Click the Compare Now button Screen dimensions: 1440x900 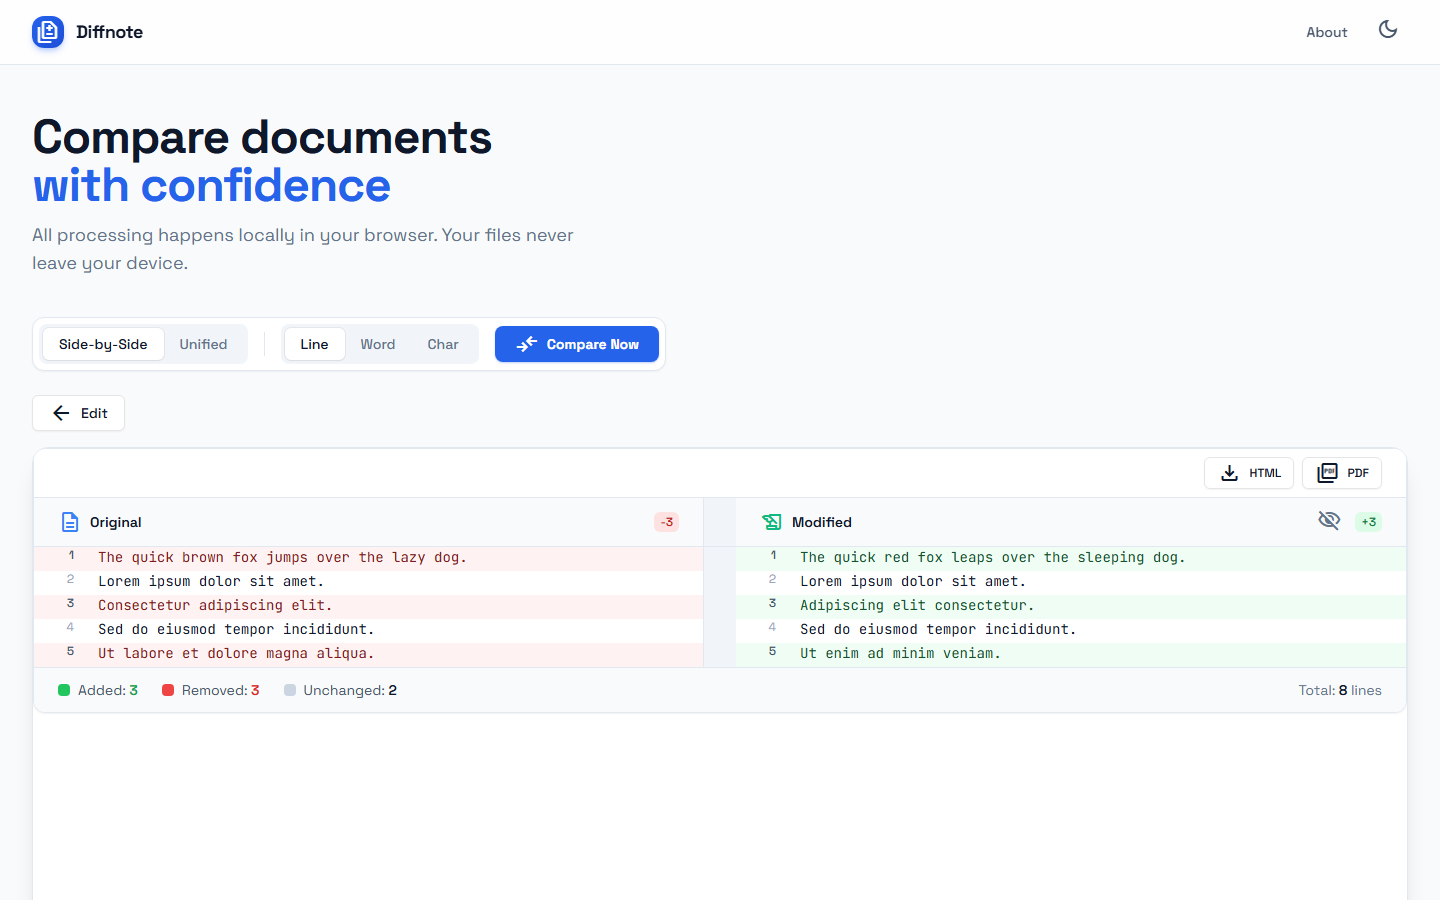click(x=577, y=344)
